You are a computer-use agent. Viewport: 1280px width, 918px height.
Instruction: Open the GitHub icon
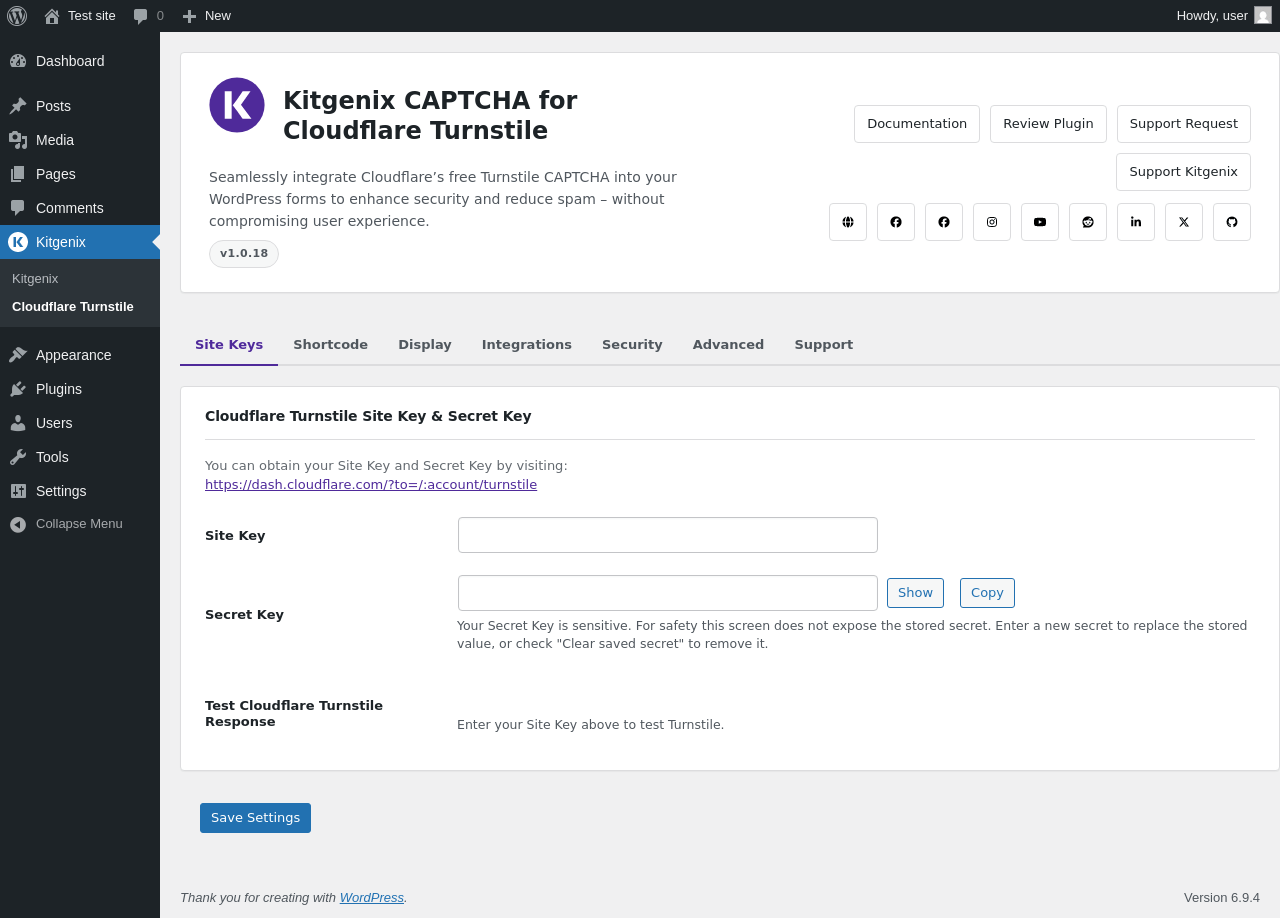(x=1232, y=222)
